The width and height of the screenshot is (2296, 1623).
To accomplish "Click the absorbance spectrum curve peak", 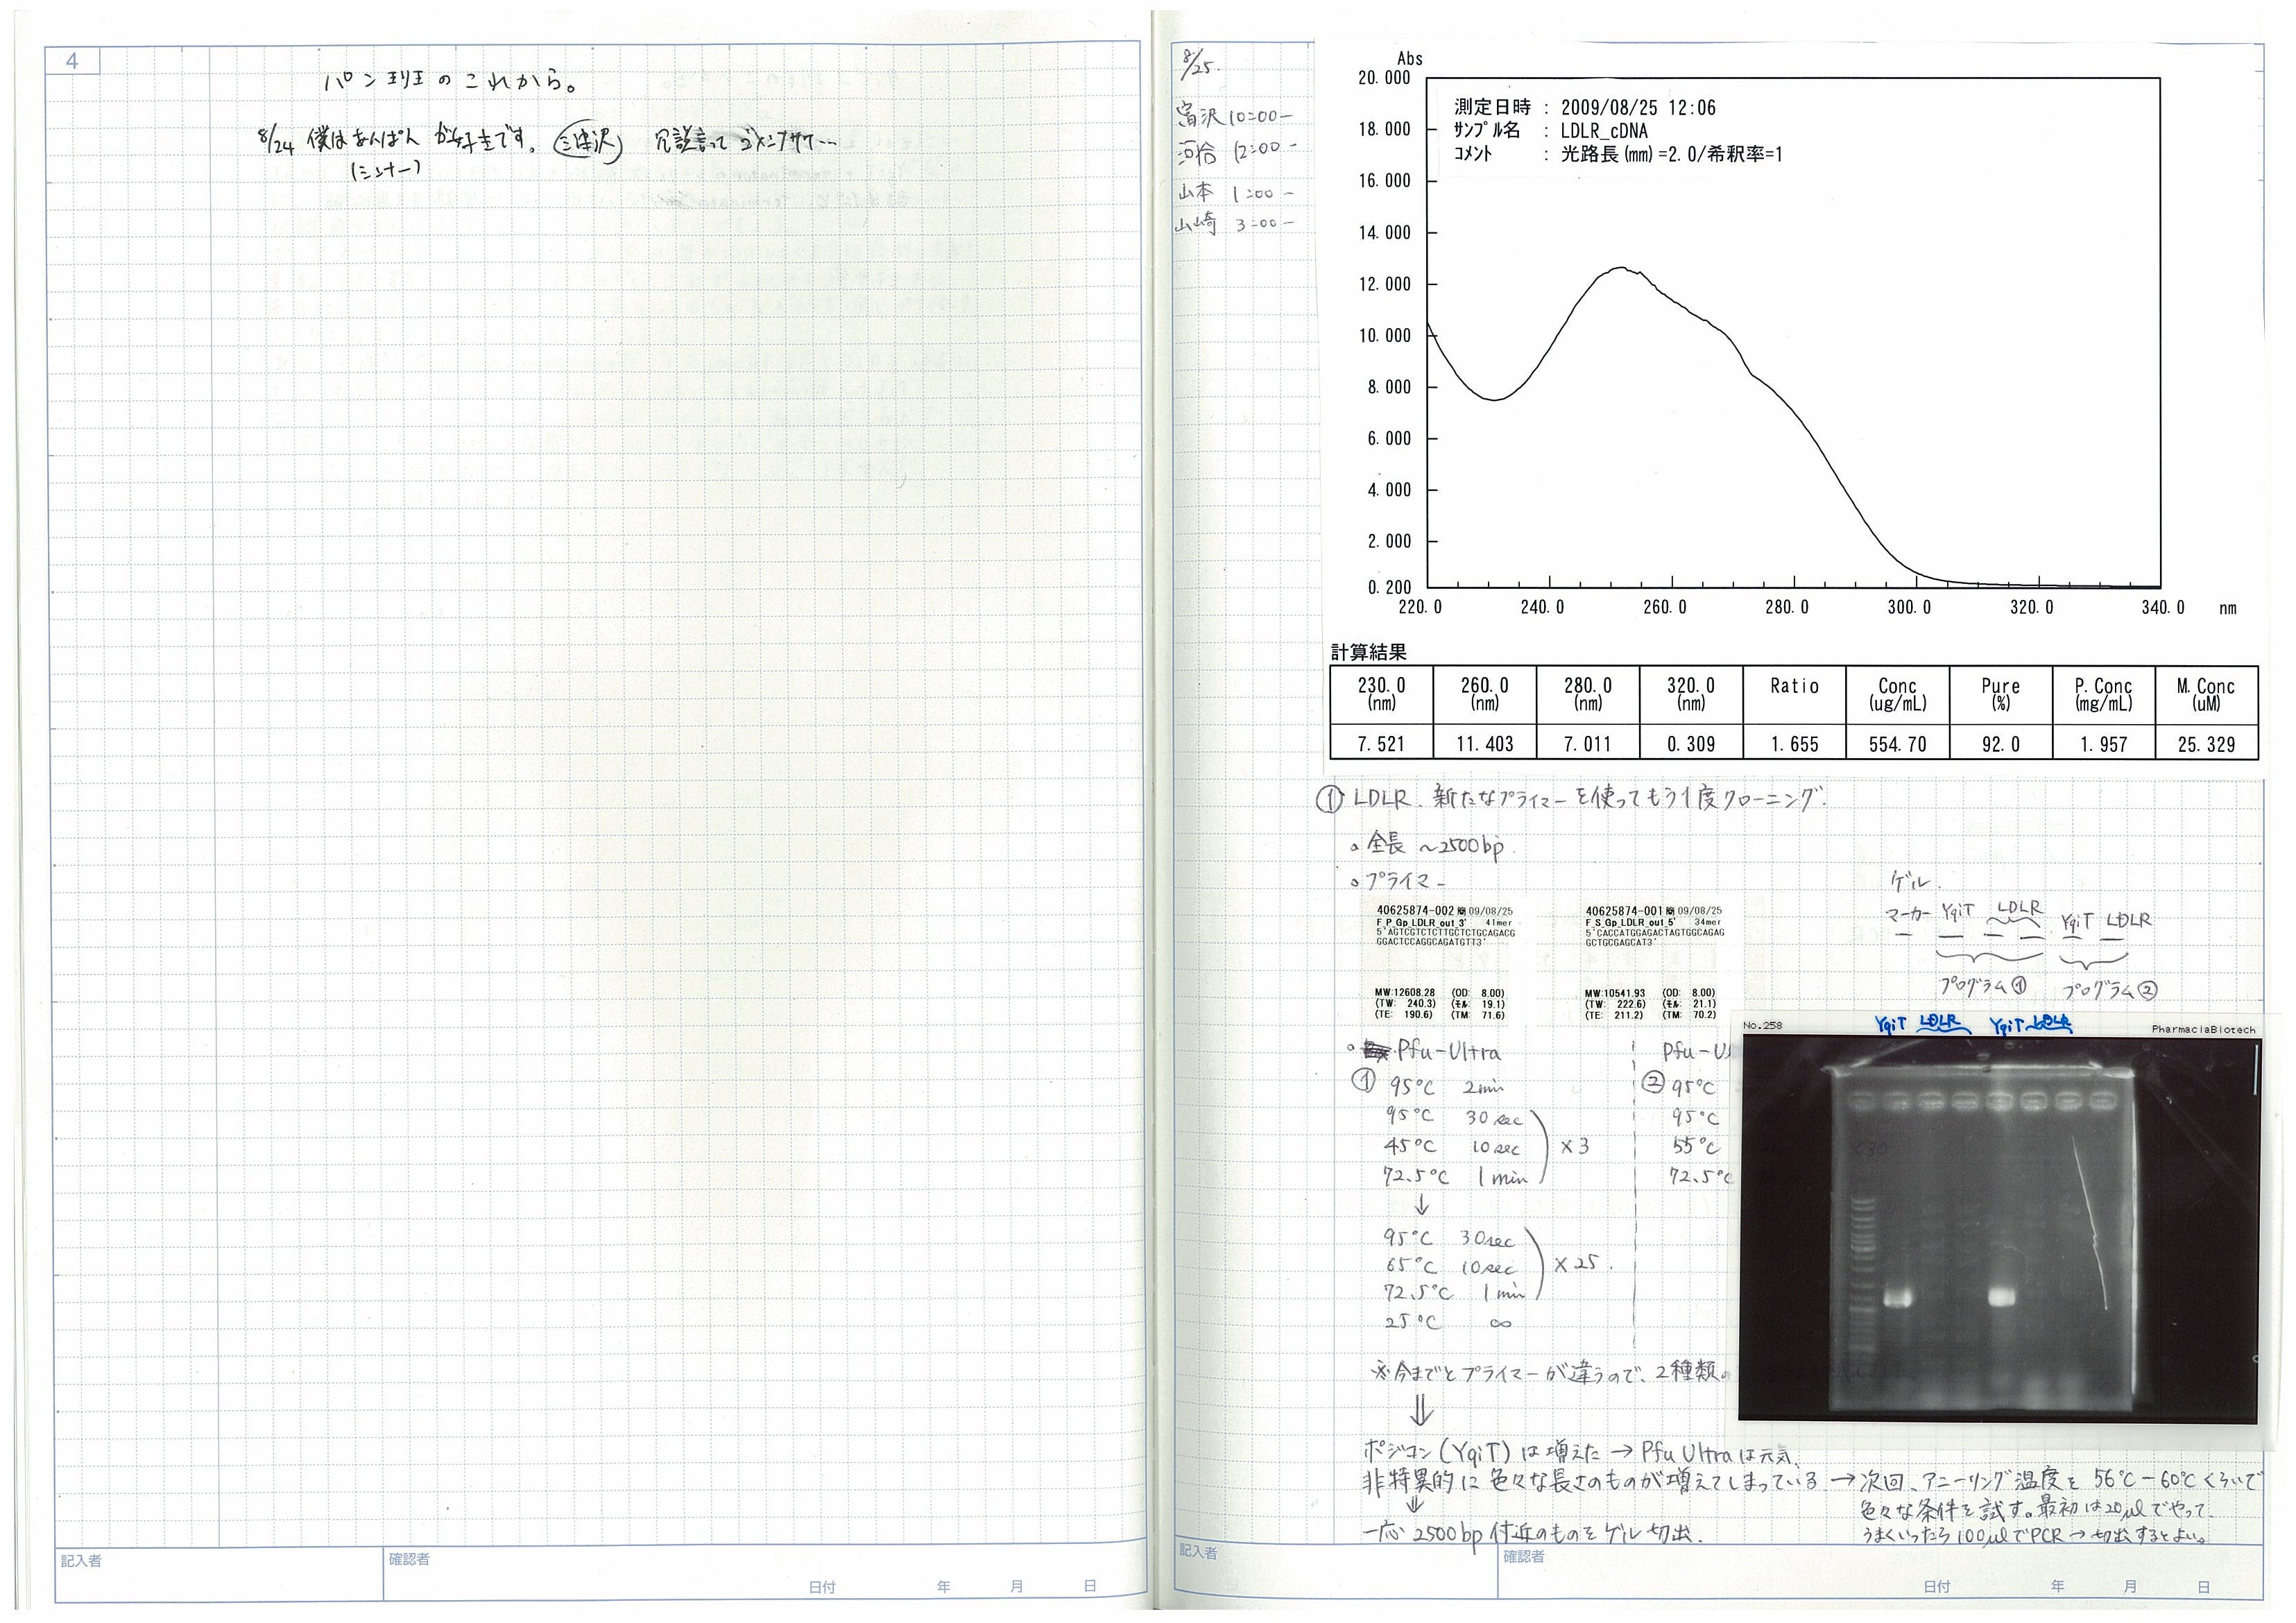I will point(1621,268).
